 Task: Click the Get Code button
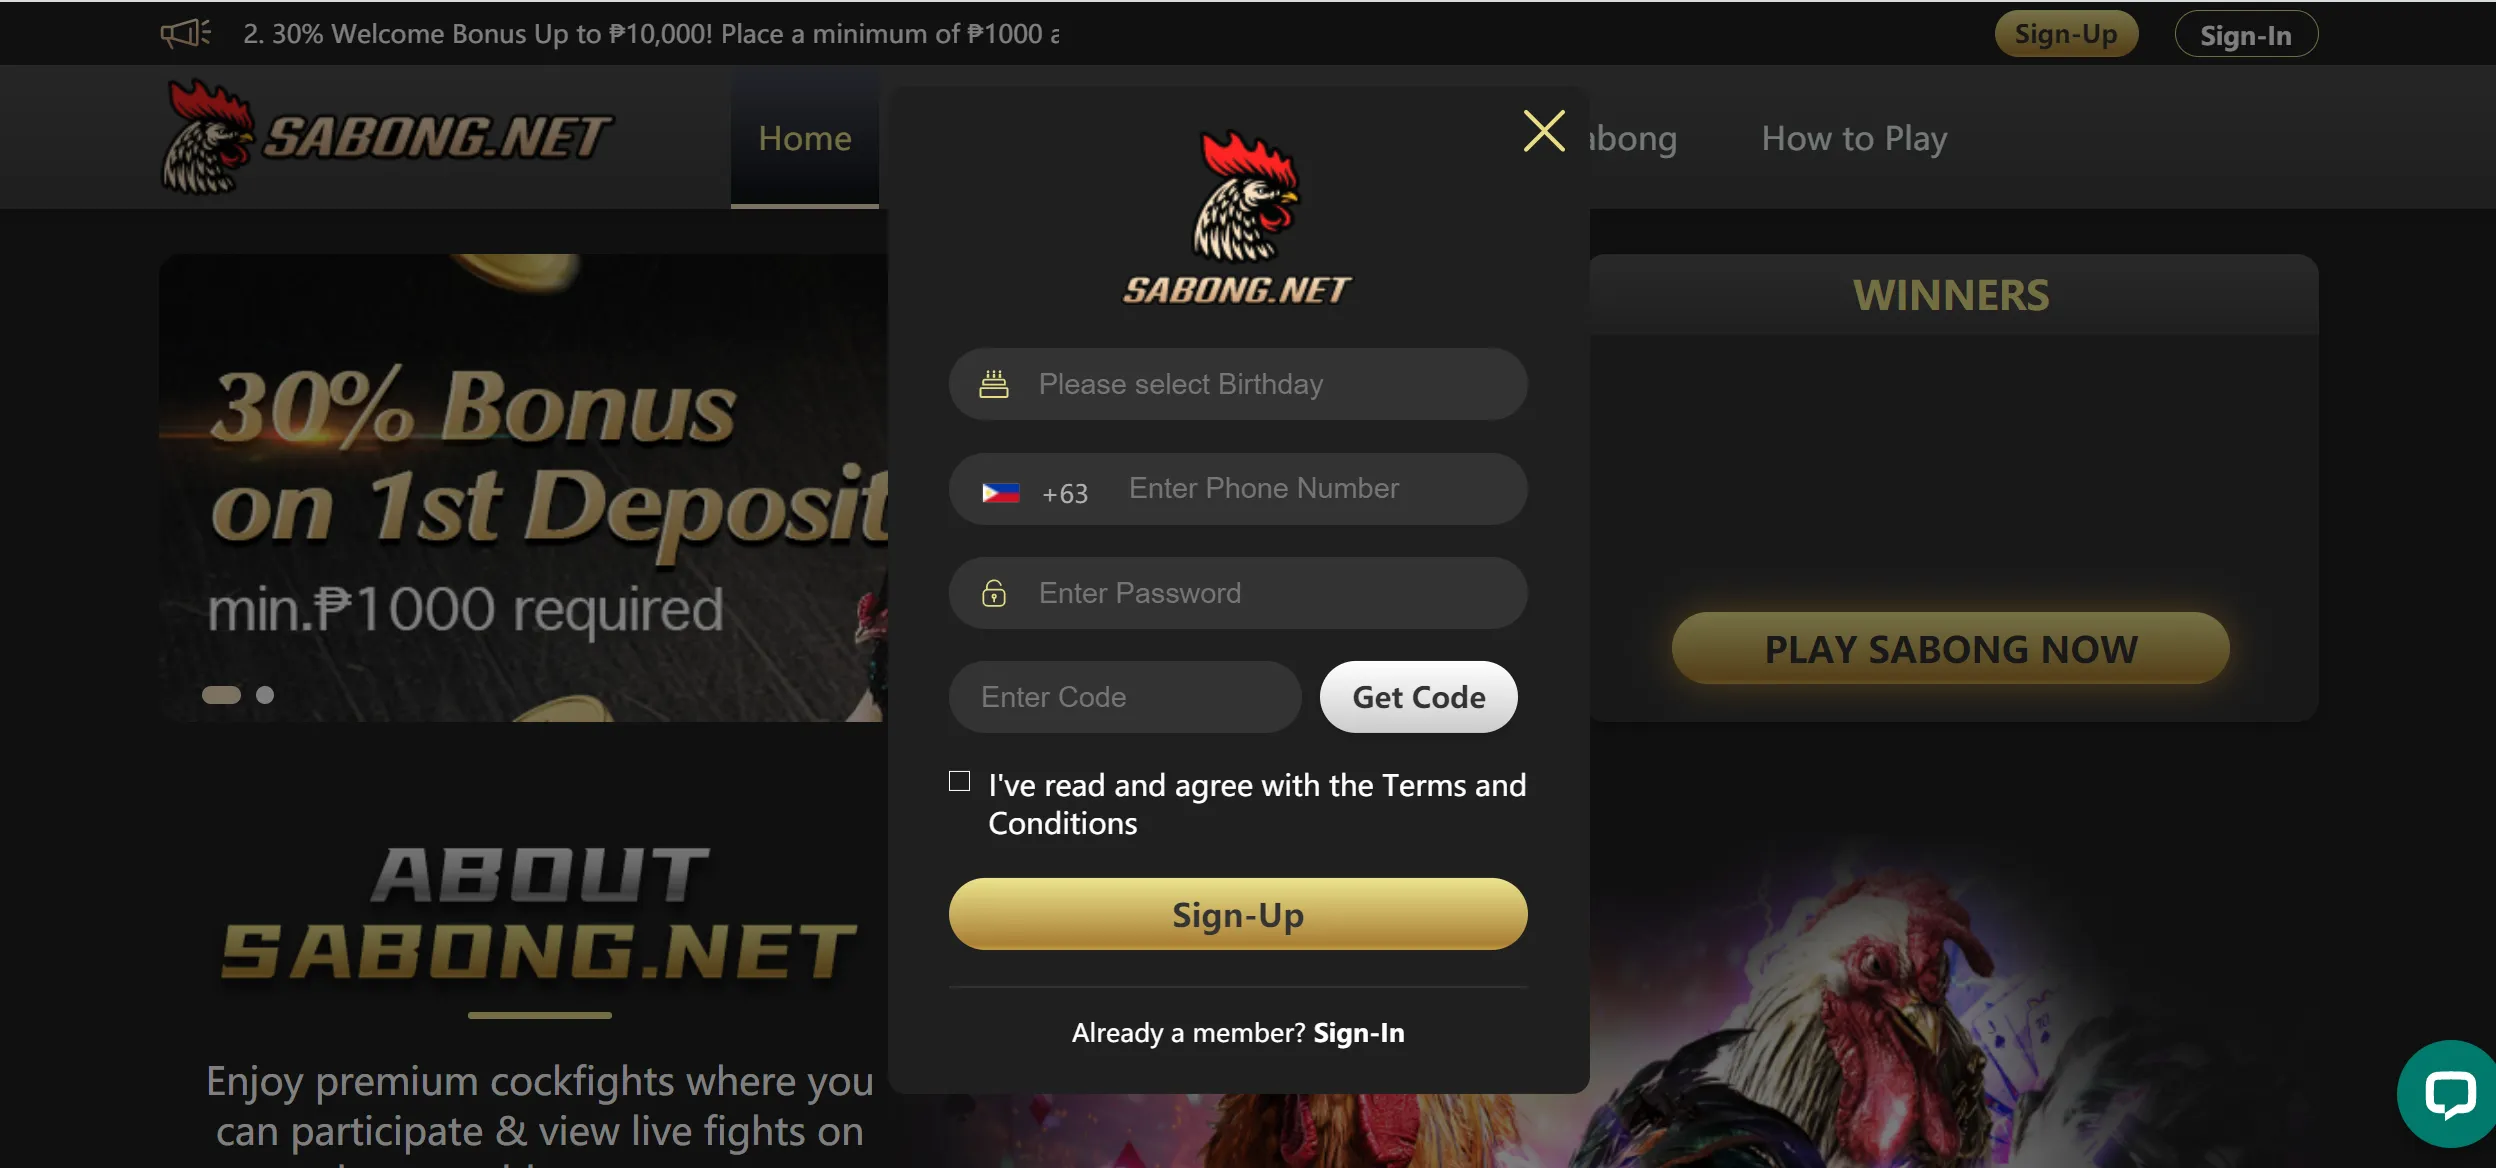tap(1418, 695)
